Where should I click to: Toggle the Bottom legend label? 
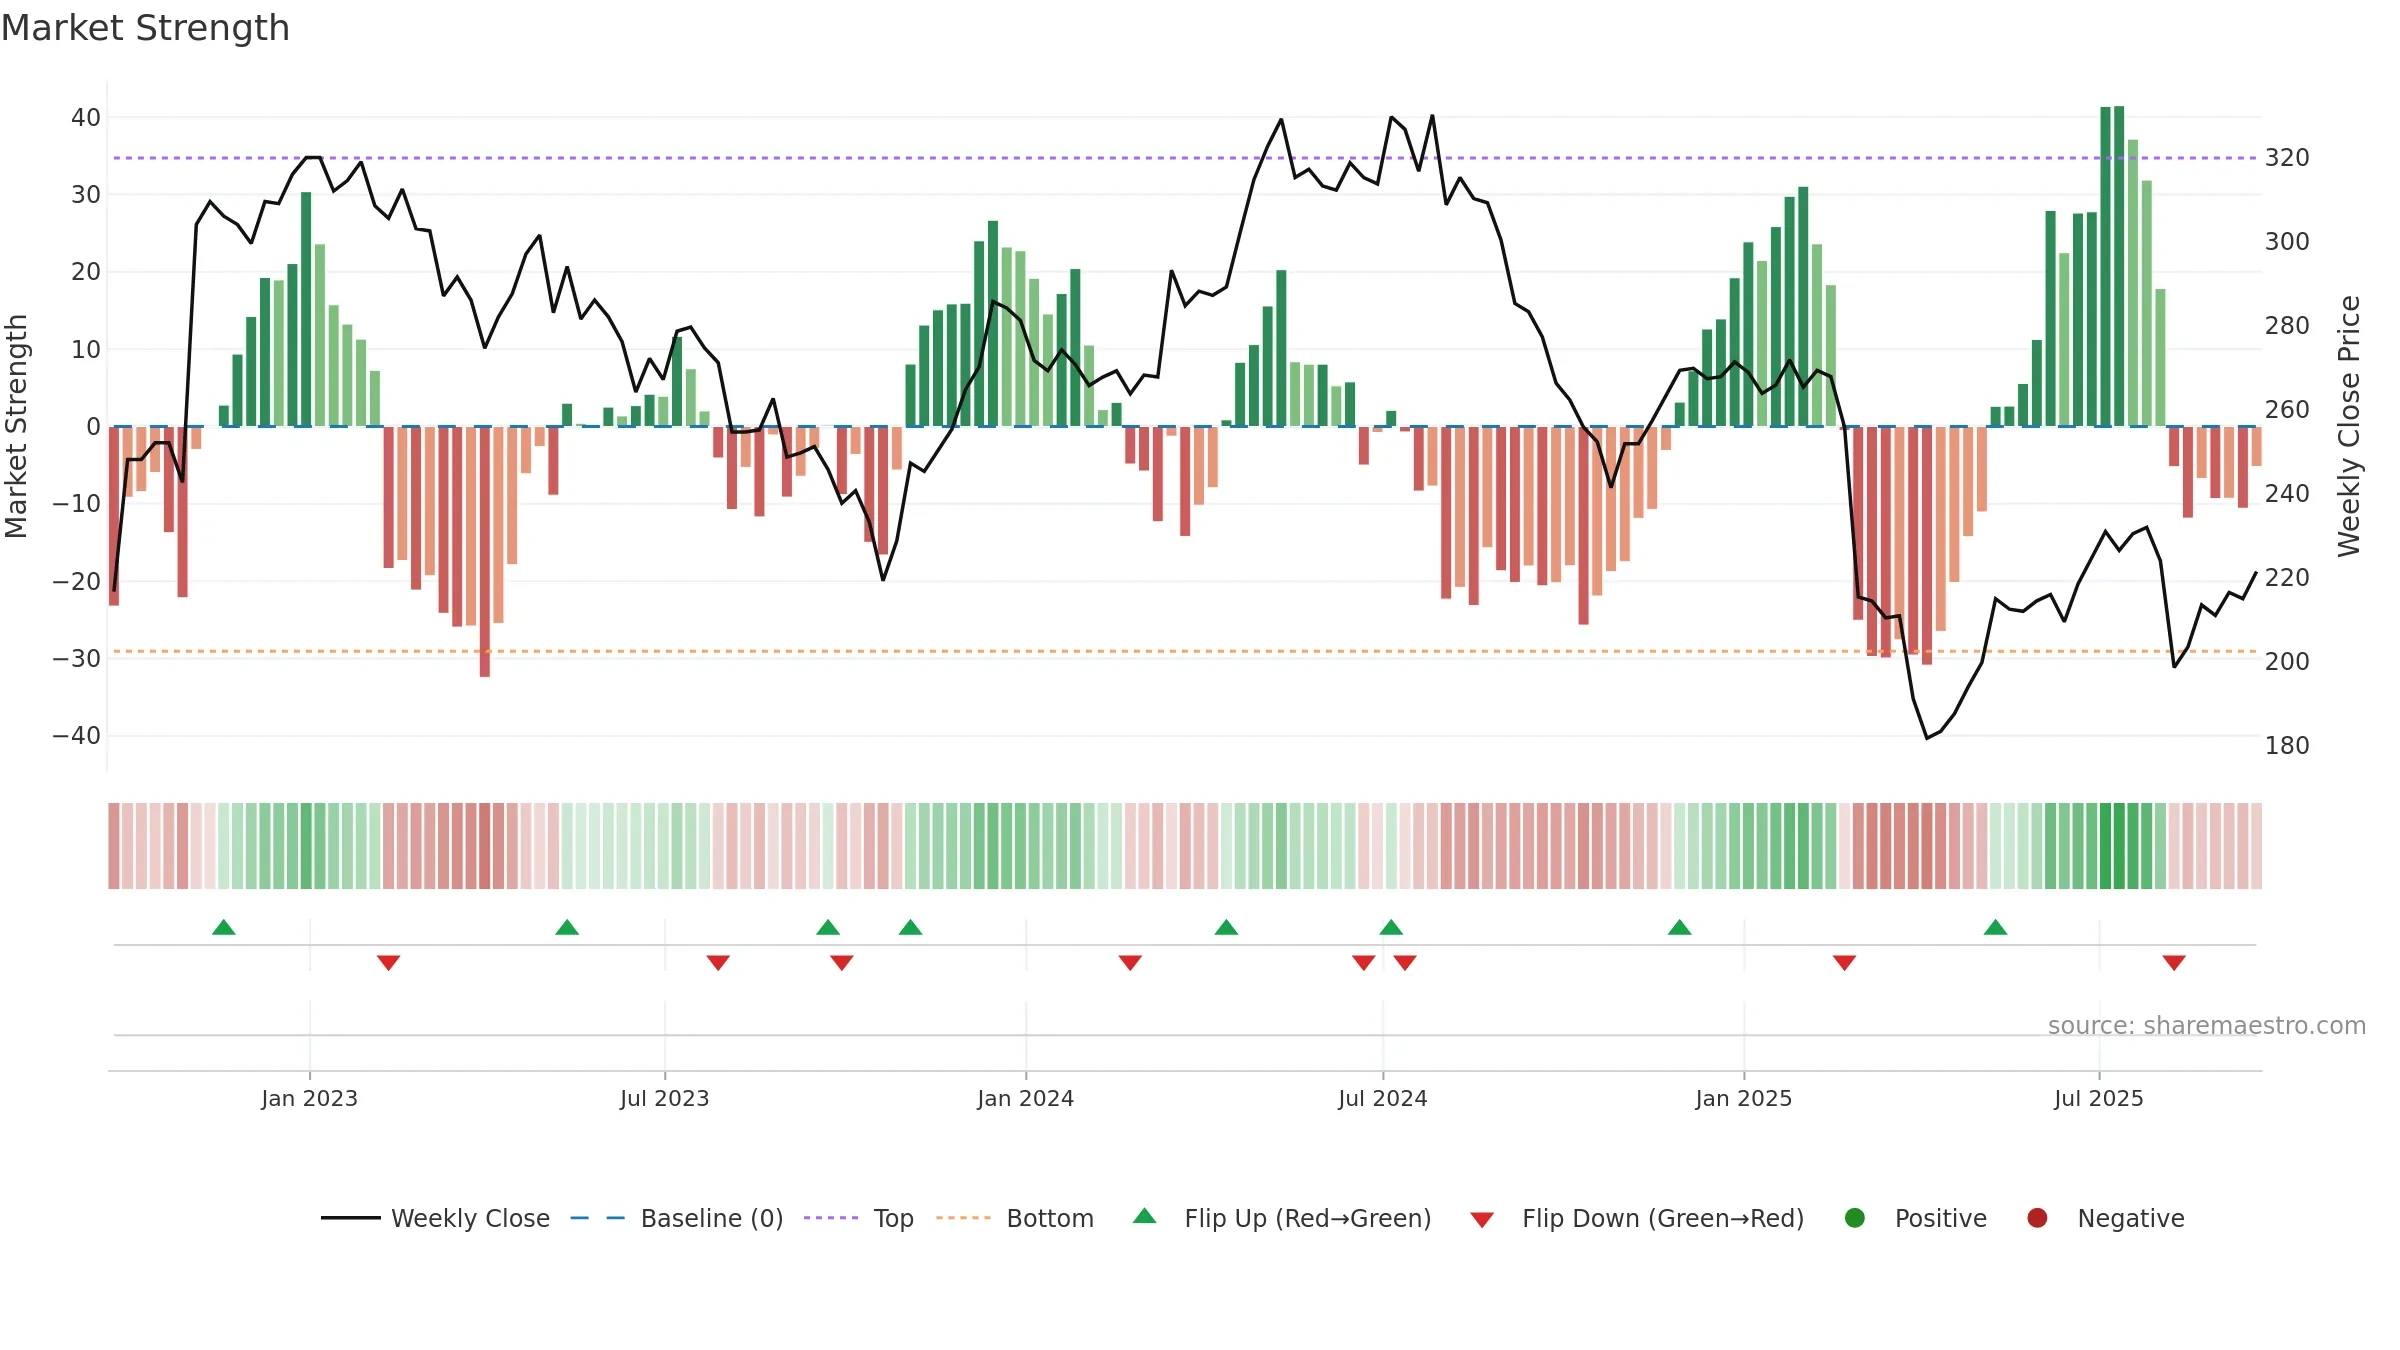pos(1050,1219)
